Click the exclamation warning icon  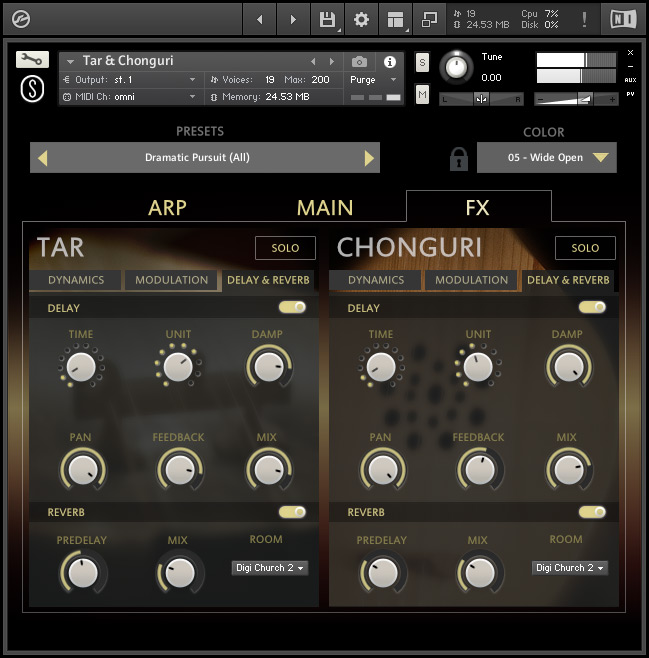click(x=584, y=19)
